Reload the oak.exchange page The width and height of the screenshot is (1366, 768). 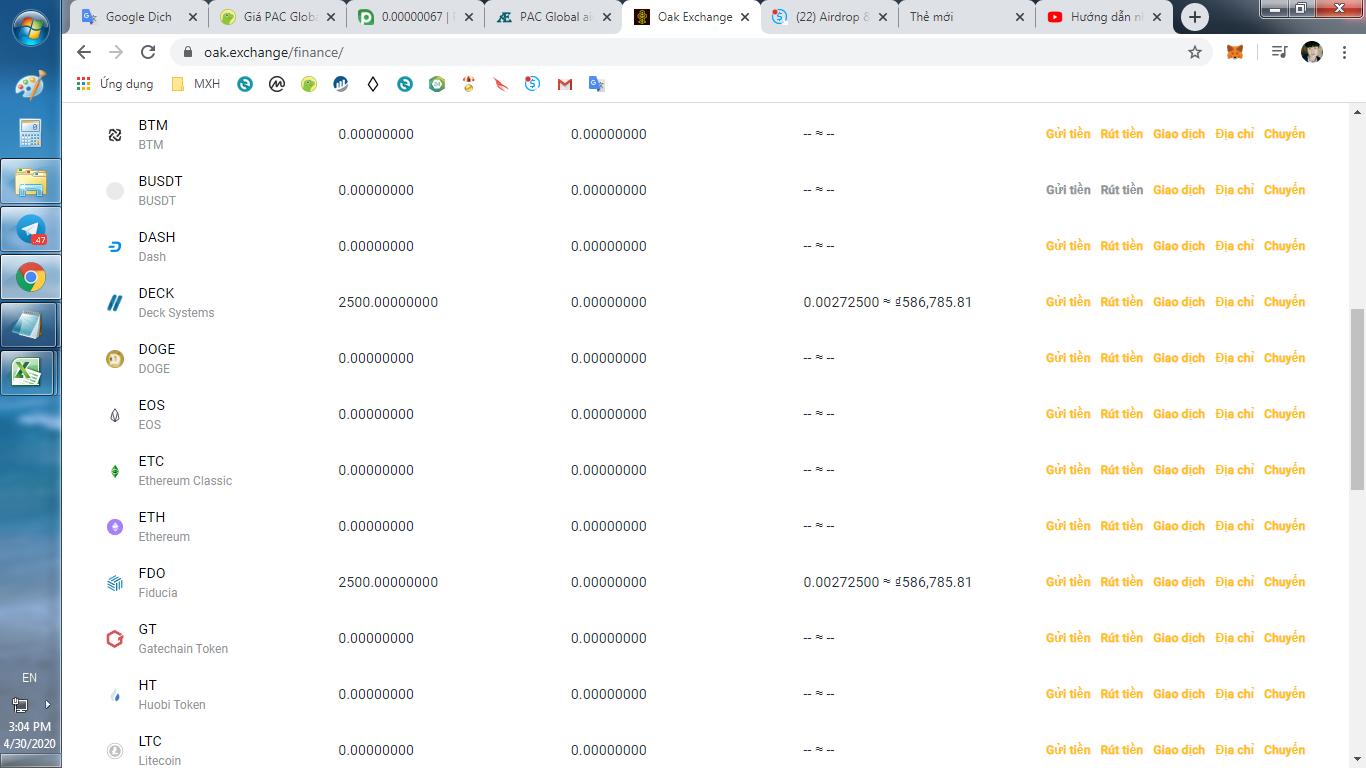[x=148, y=52]
